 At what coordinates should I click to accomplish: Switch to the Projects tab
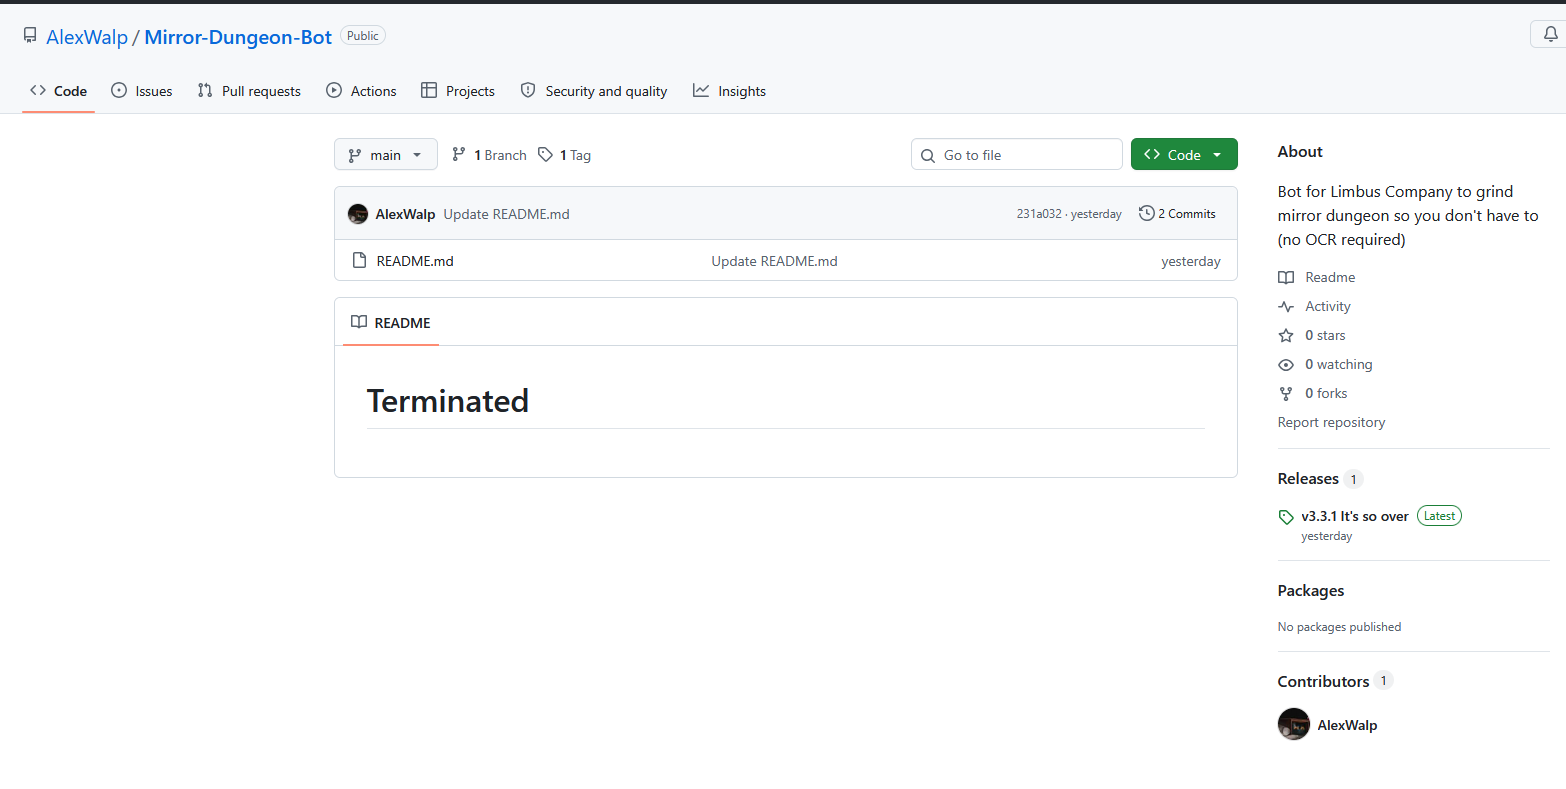click(458, 91)
